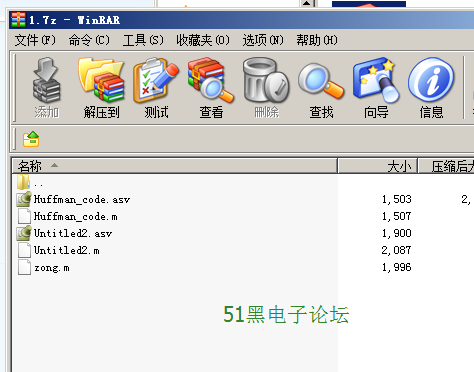
Task: Open the Help (帮助) menu
Action: (317, 40)
